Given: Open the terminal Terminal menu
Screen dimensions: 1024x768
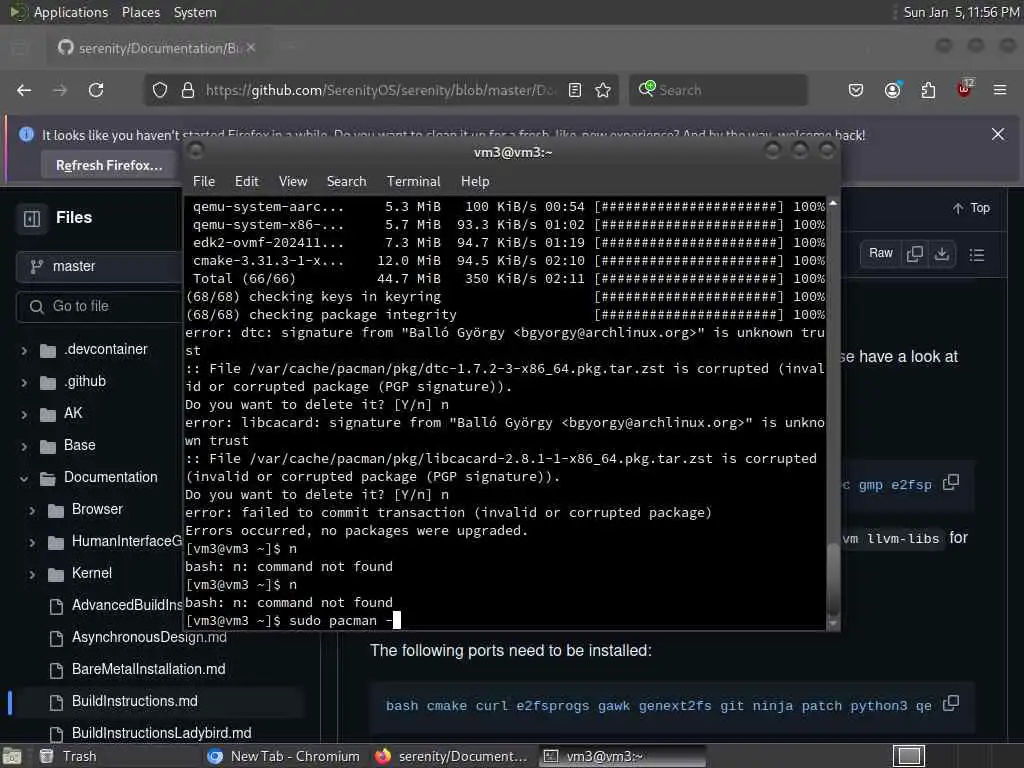Looking at the screenshot, I should (413, 182).
